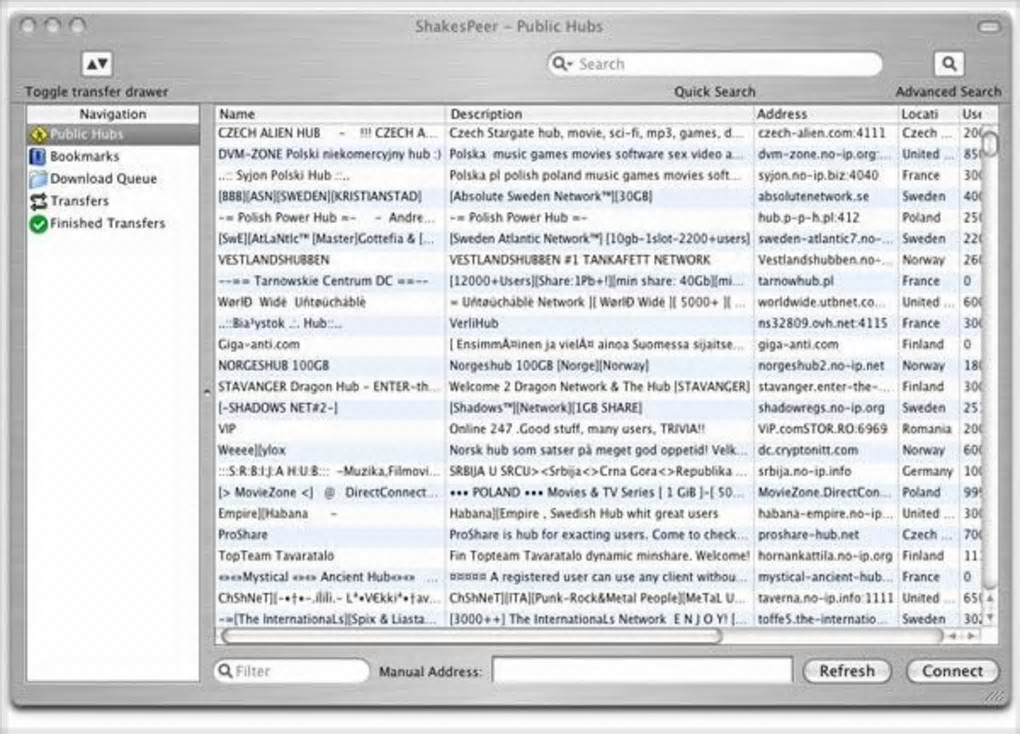Connect to the selected hub
1020x734 pixels.
[x=952, y=671]
